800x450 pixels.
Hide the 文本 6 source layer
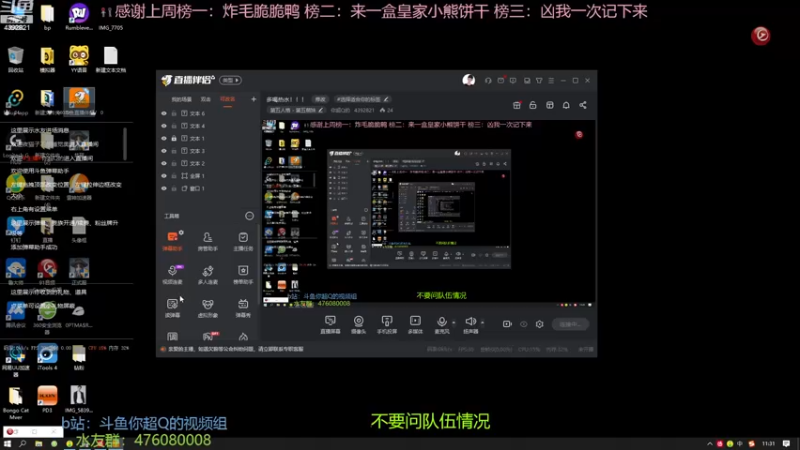tap(164, 113)
